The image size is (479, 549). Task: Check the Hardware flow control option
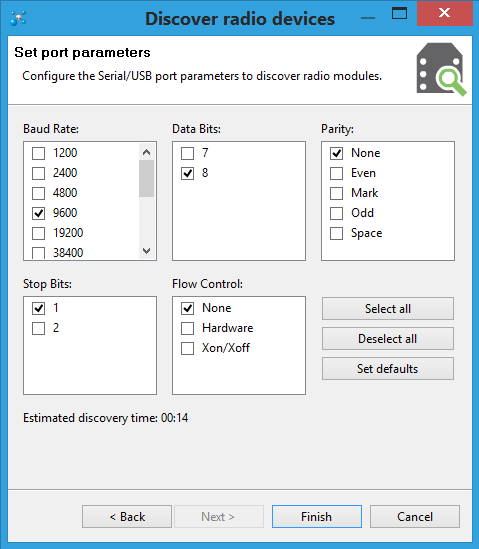coord(187,328)
